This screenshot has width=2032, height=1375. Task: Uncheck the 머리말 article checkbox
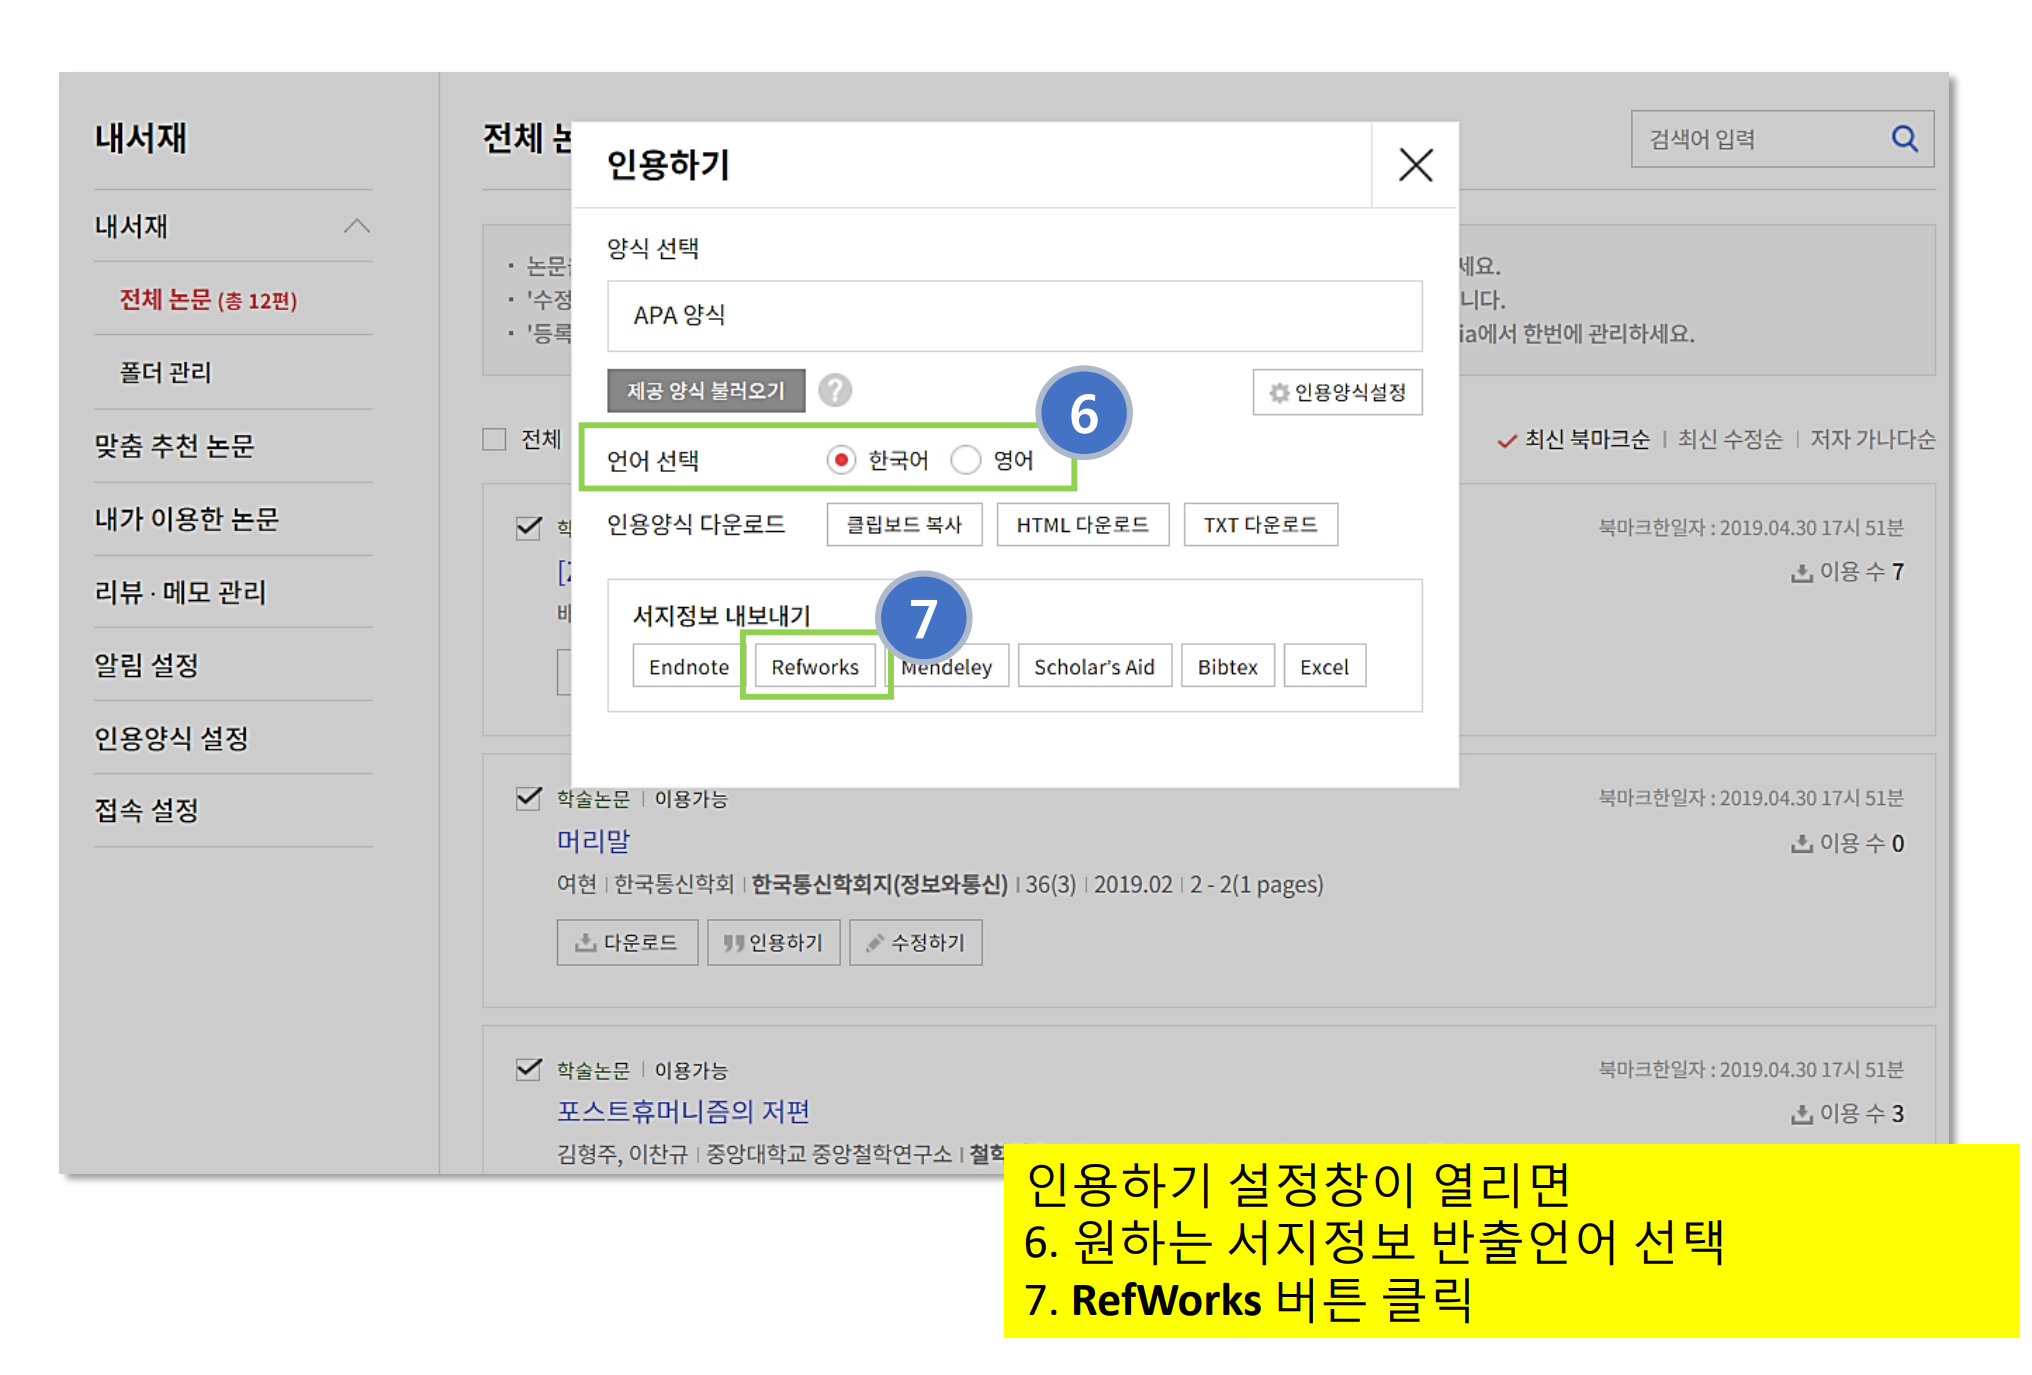528,798
